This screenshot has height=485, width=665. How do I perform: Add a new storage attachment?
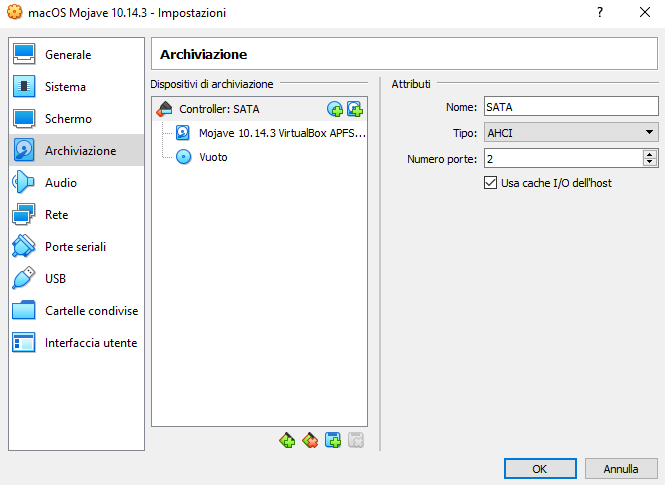coord(333,440)
